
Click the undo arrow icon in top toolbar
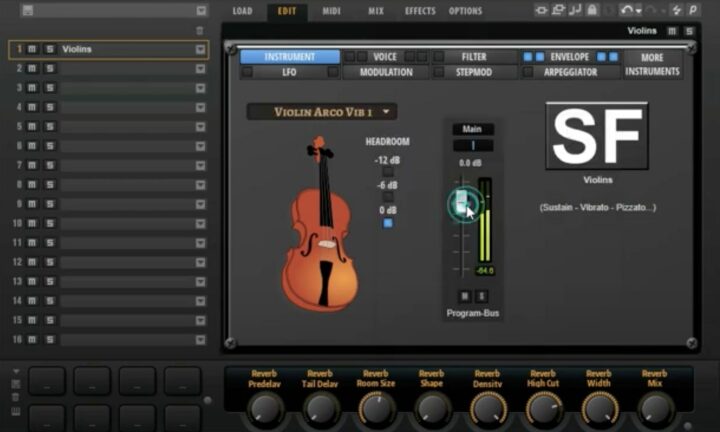point(626,10)
